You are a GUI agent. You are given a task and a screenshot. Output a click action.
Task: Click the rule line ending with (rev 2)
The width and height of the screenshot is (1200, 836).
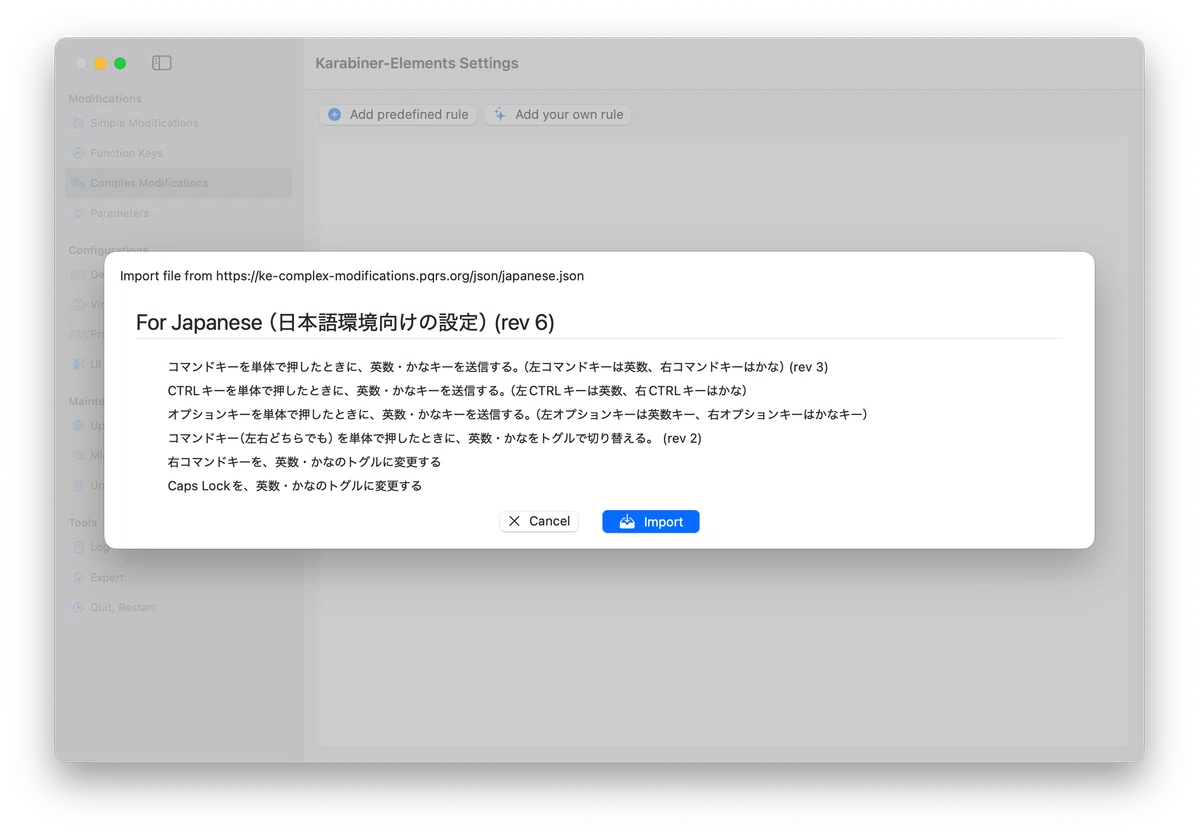435,438
